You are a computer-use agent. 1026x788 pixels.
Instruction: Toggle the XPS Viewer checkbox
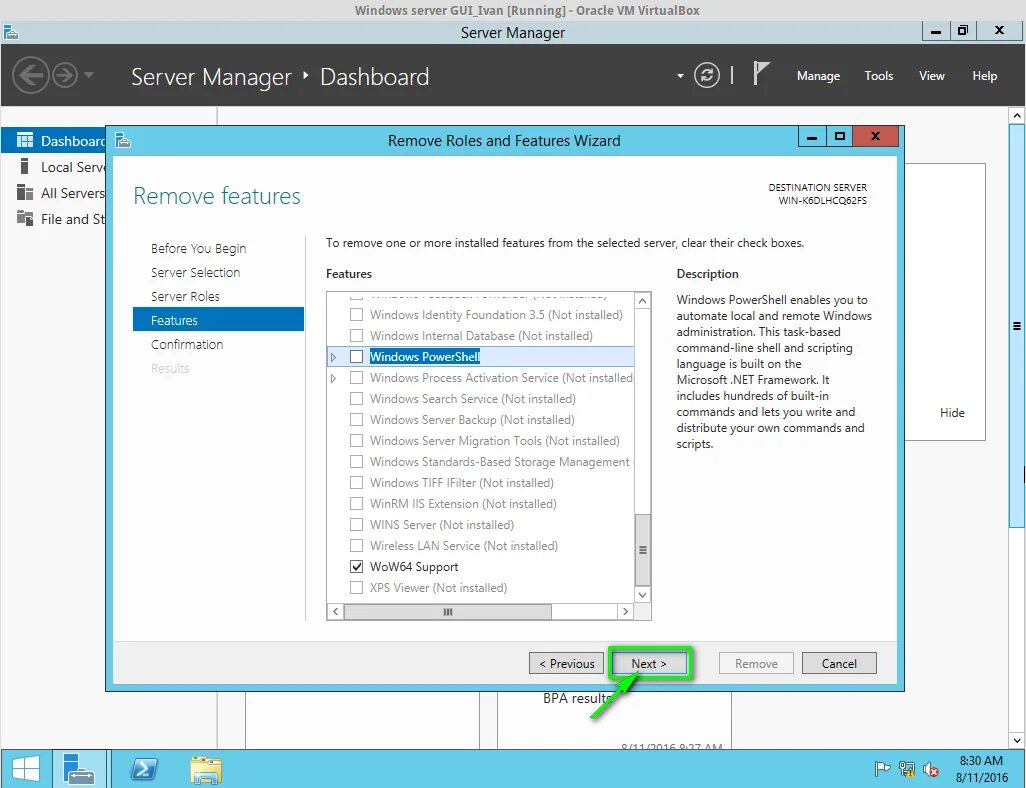(357, 588)
